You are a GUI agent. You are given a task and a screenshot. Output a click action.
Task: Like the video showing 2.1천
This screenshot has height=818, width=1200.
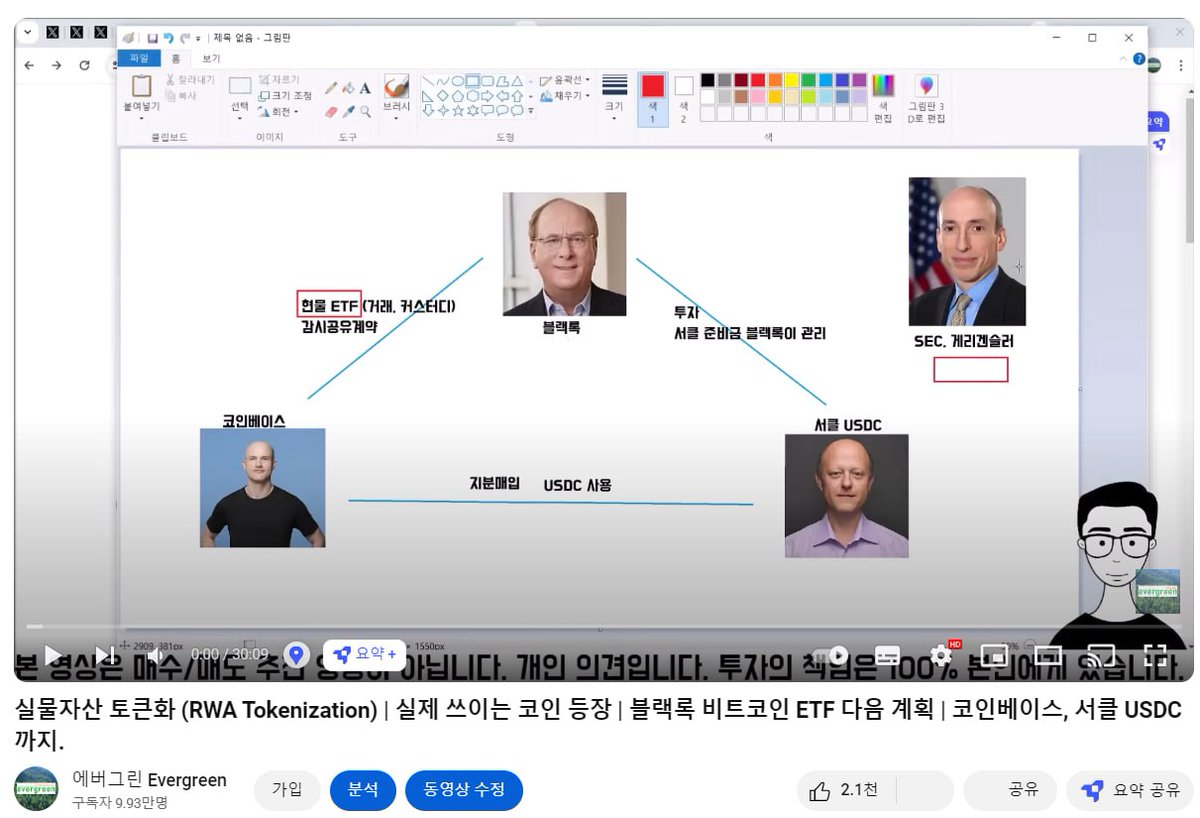[844, 791]
